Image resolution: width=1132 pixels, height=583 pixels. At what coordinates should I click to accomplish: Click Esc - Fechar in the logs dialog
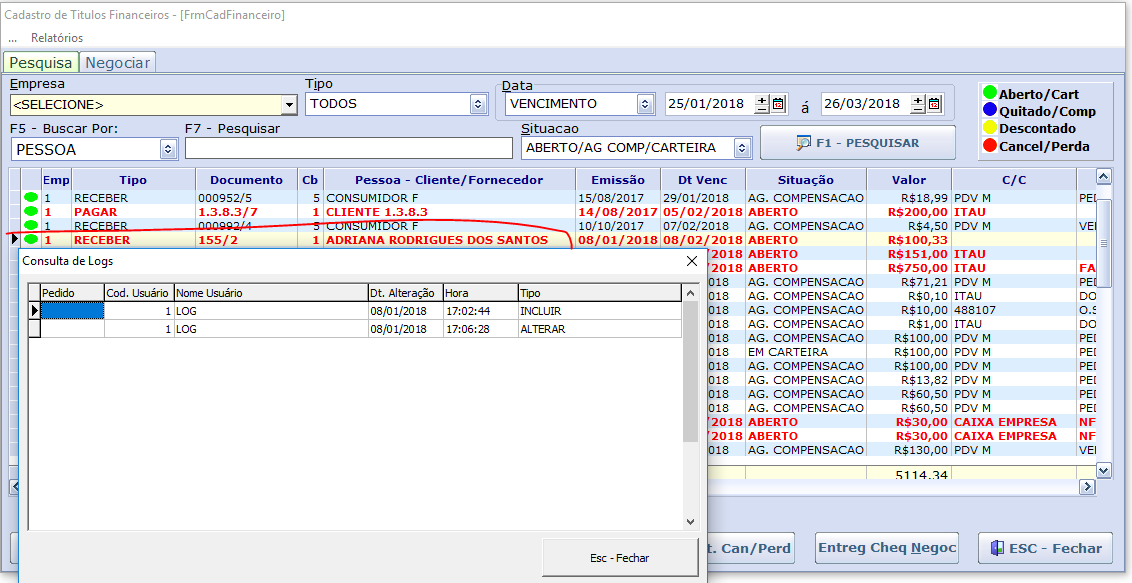tap(619, 557)
